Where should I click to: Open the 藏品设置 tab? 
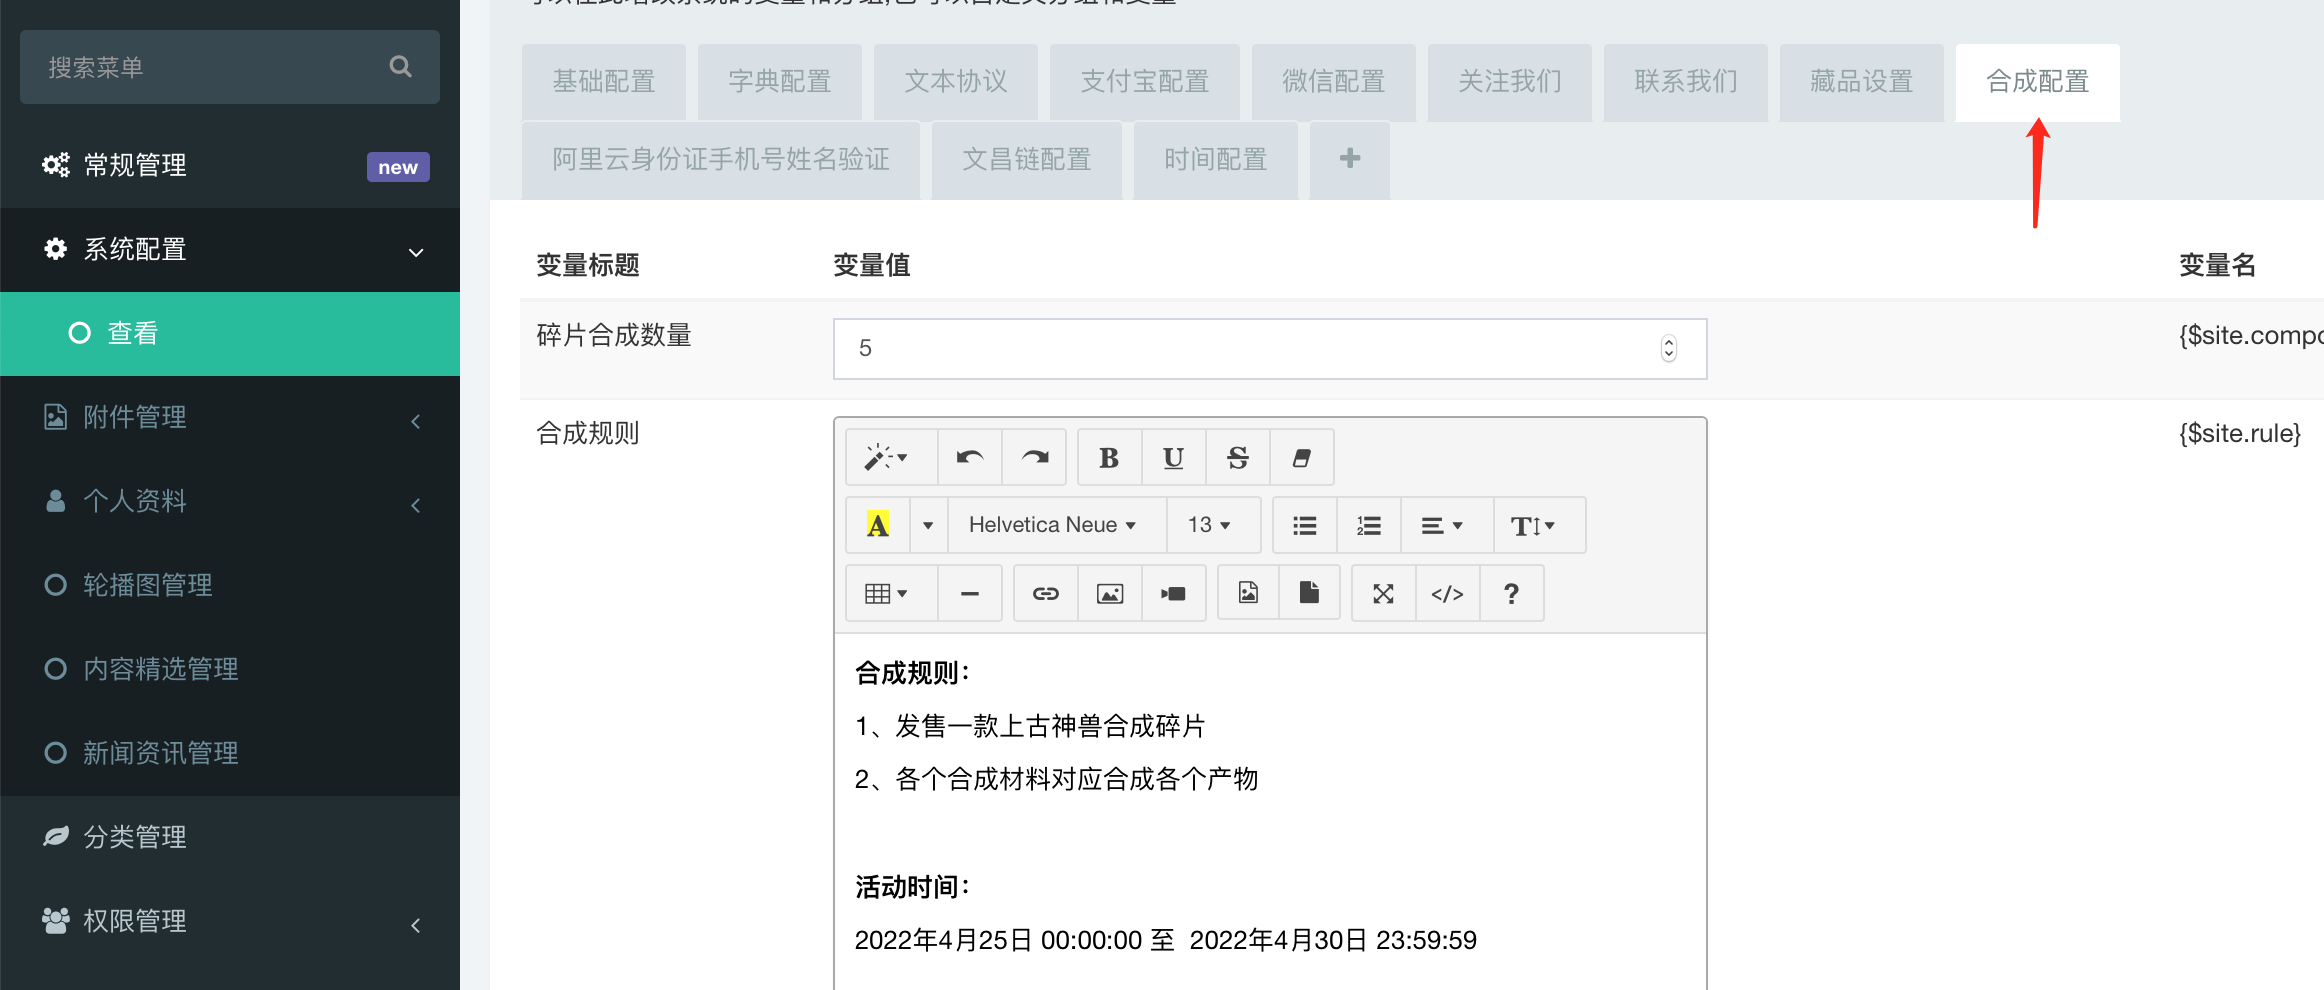(1862, 82)
